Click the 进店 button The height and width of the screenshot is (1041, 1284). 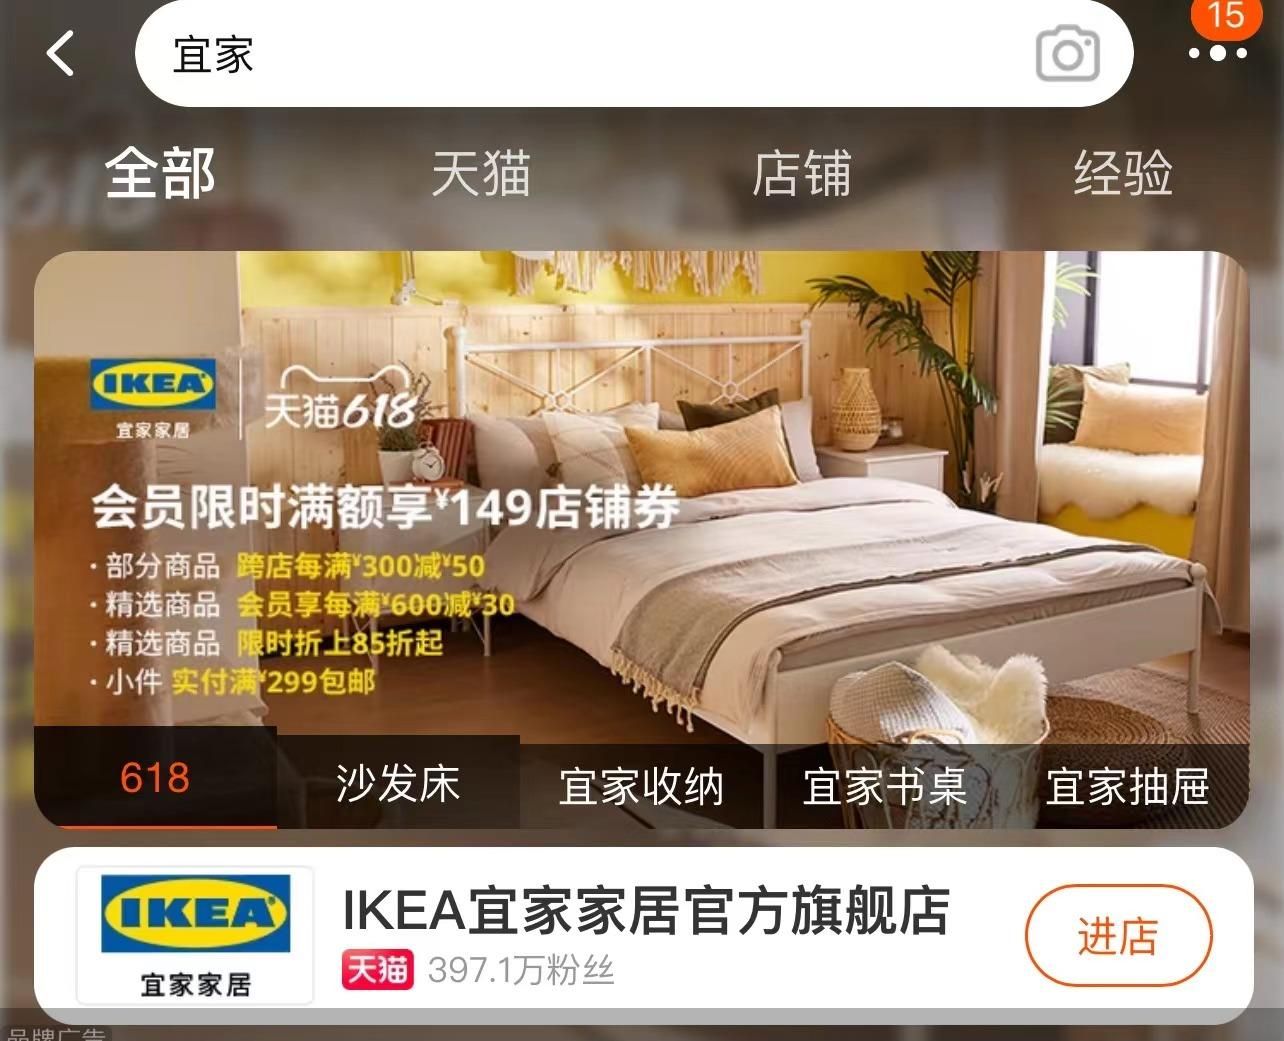[x=1118, y=937]
